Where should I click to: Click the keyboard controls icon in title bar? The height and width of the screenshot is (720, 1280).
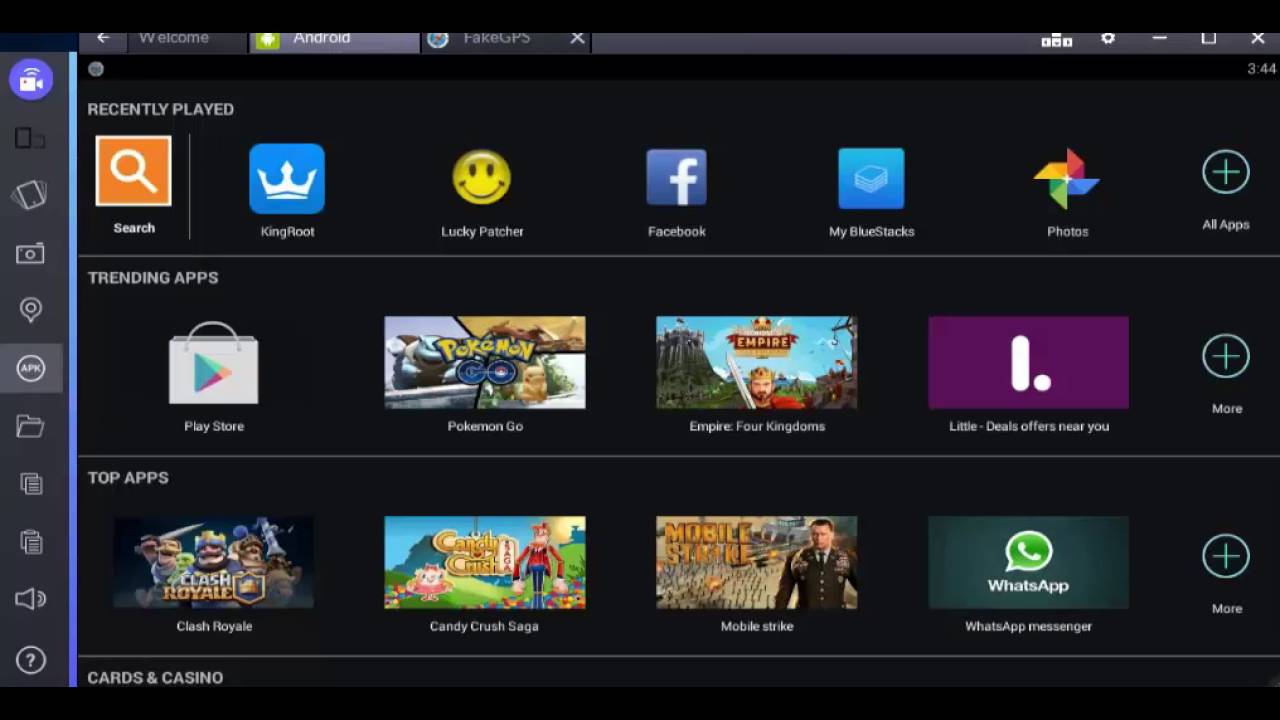click(1057, 40)
